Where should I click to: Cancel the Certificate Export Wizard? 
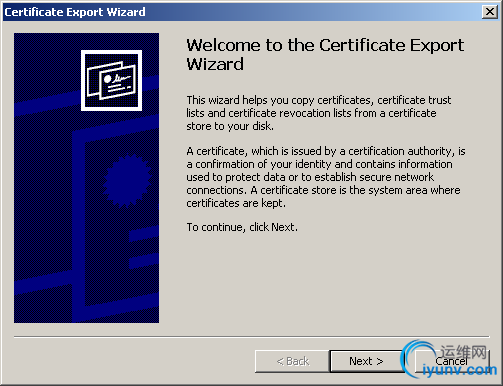point(452,361)
